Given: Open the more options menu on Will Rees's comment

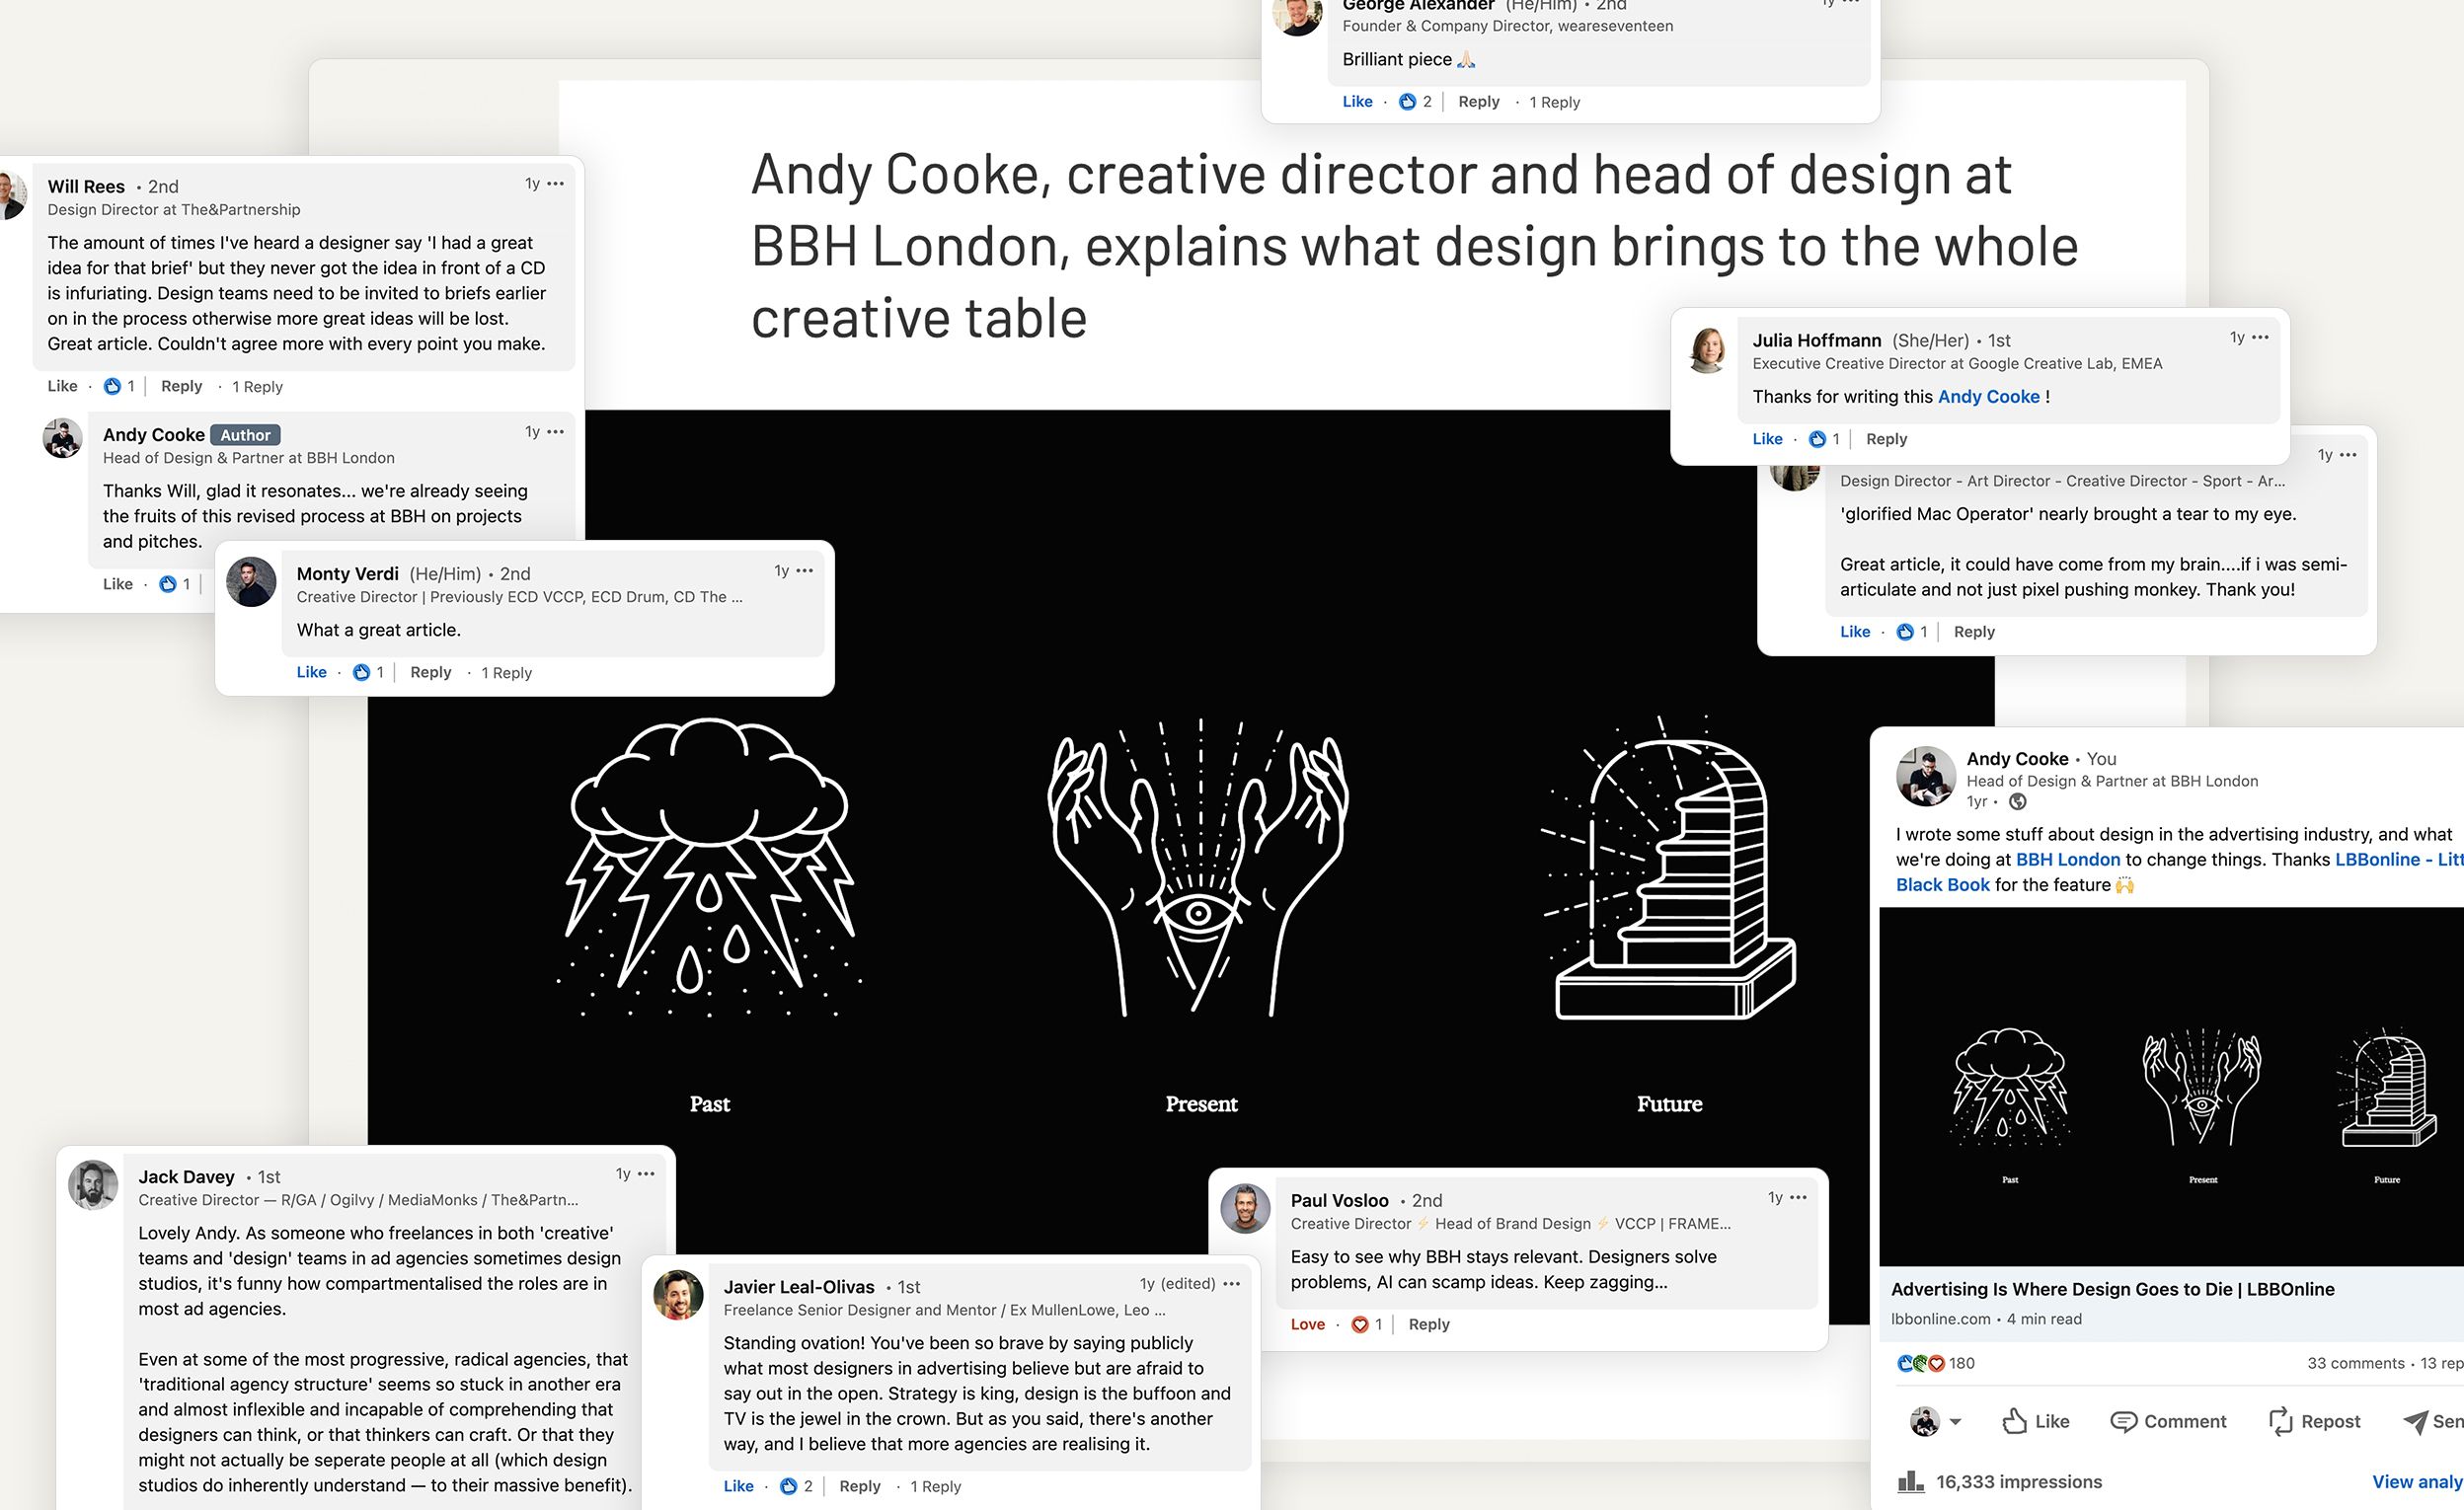Looking at the screenshot, I should click(x=556, y=184).
